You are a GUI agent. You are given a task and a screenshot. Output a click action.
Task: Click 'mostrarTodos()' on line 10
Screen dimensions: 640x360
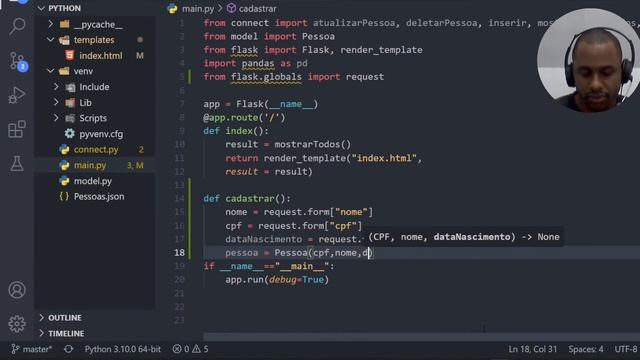click(x=313, y=144)
